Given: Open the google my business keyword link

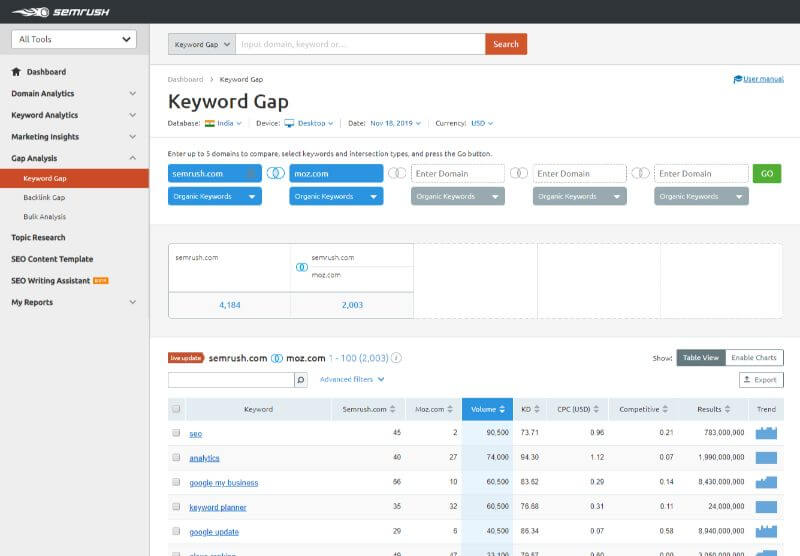Looking at the screenshot, I should coord(223,483).
